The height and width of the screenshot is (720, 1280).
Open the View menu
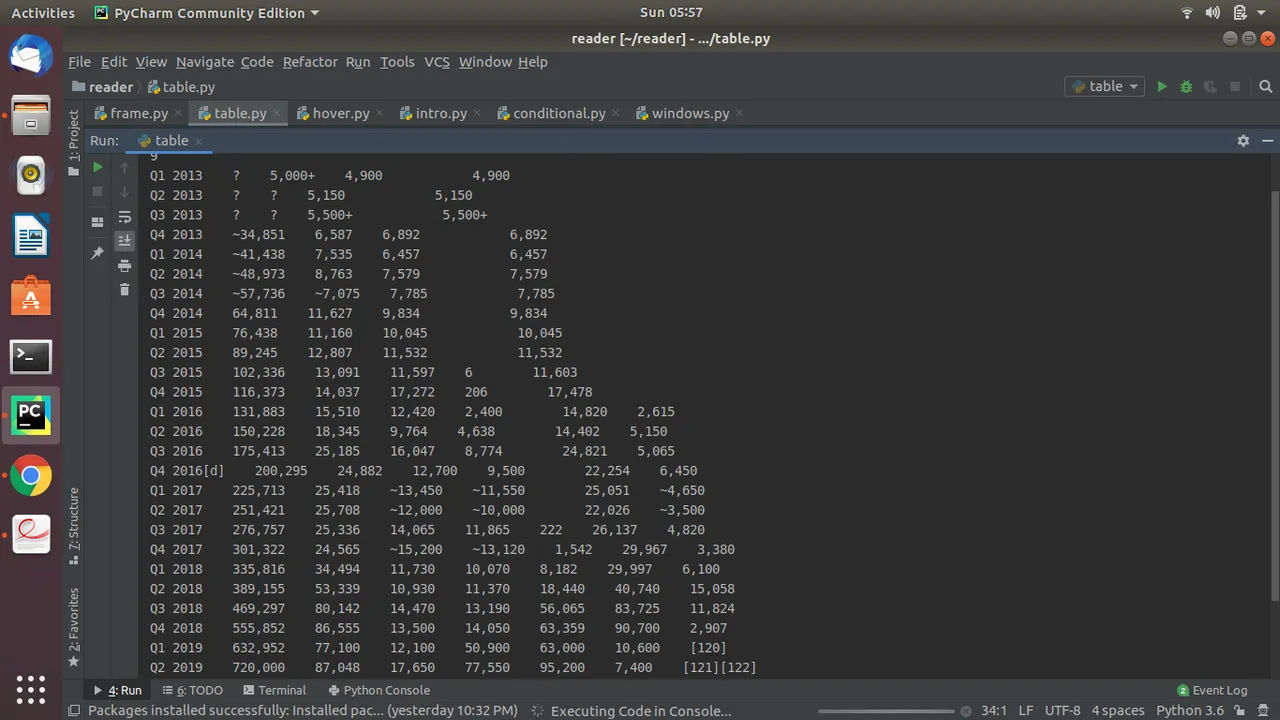pos(151,62)
